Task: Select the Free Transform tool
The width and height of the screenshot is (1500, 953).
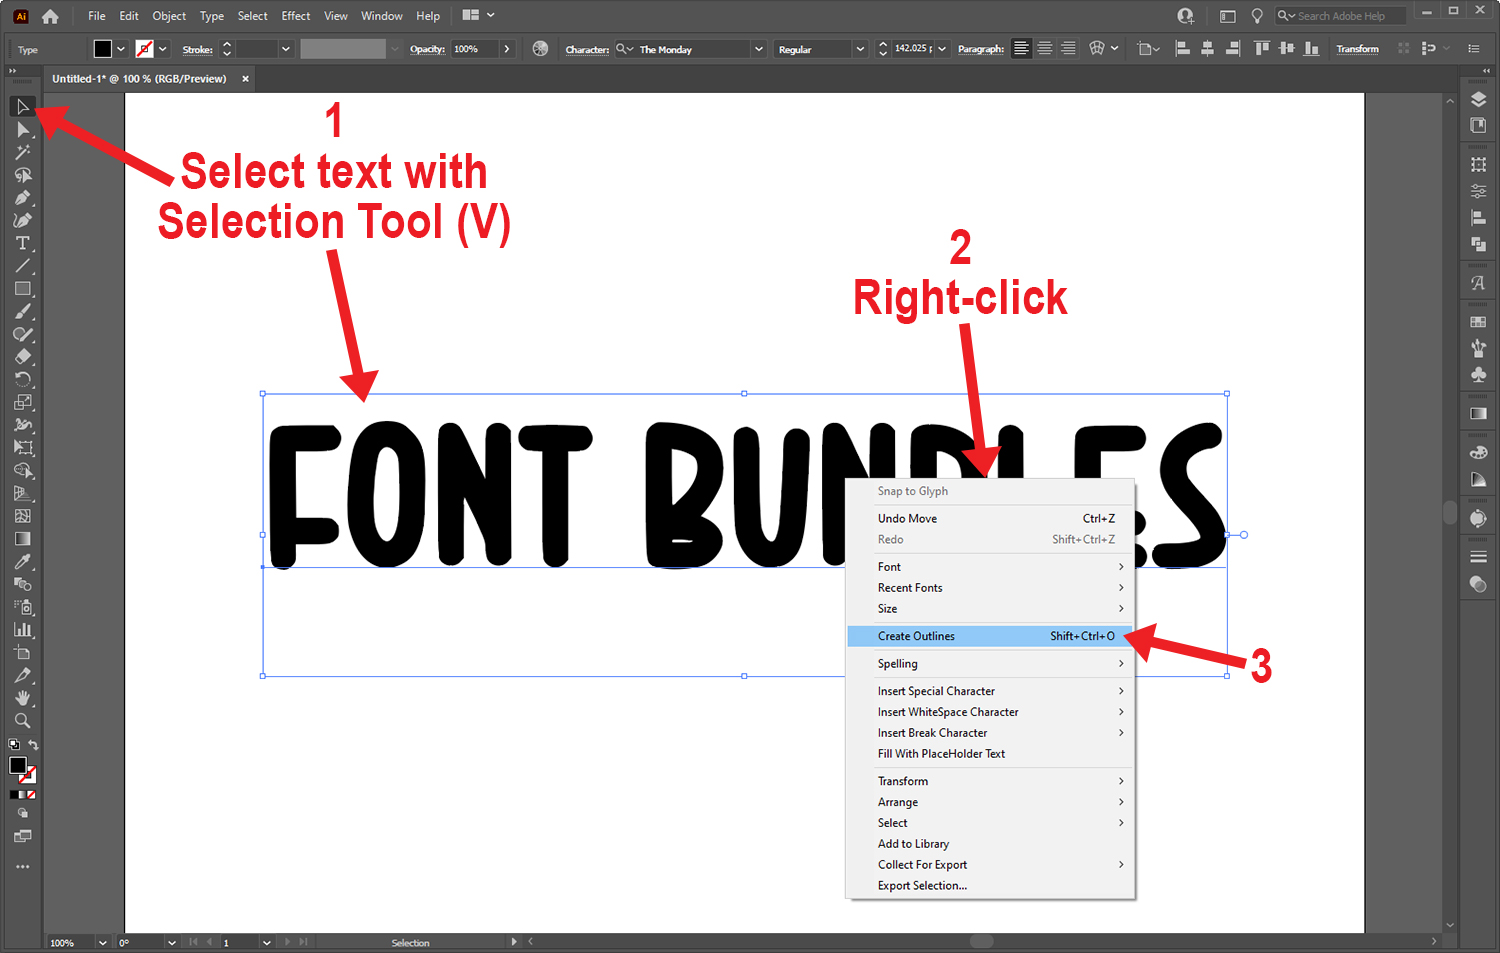Action: (x=22, y=448)
